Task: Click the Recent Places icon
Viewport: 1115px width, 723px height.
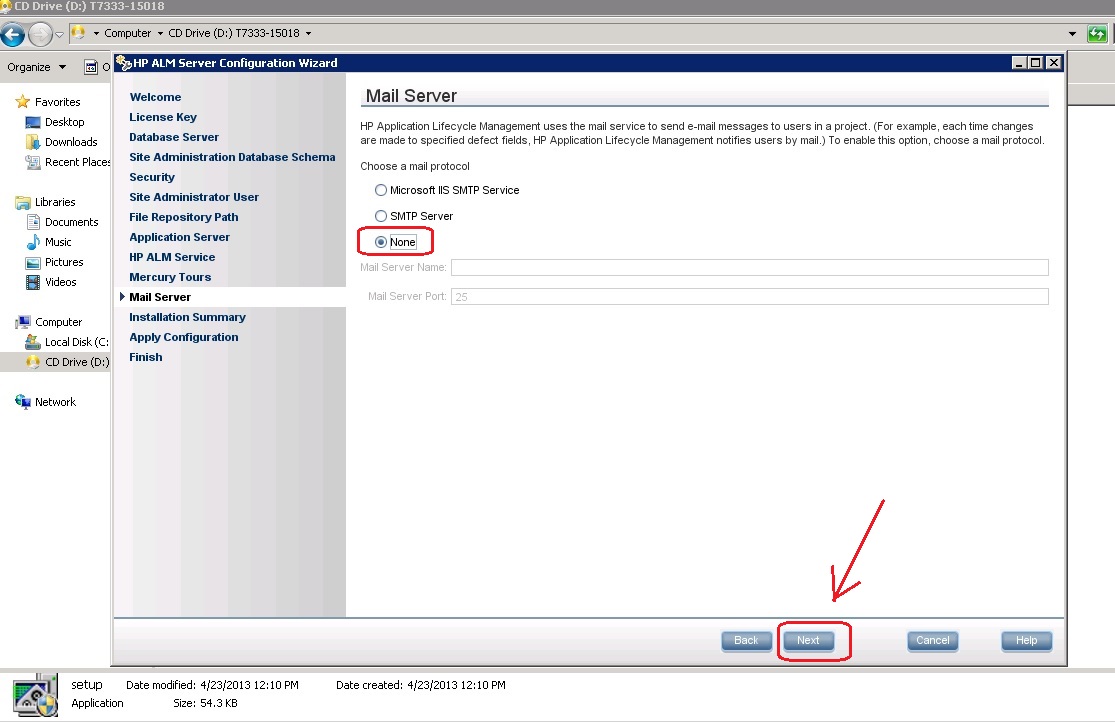Action: coord(33,162)
